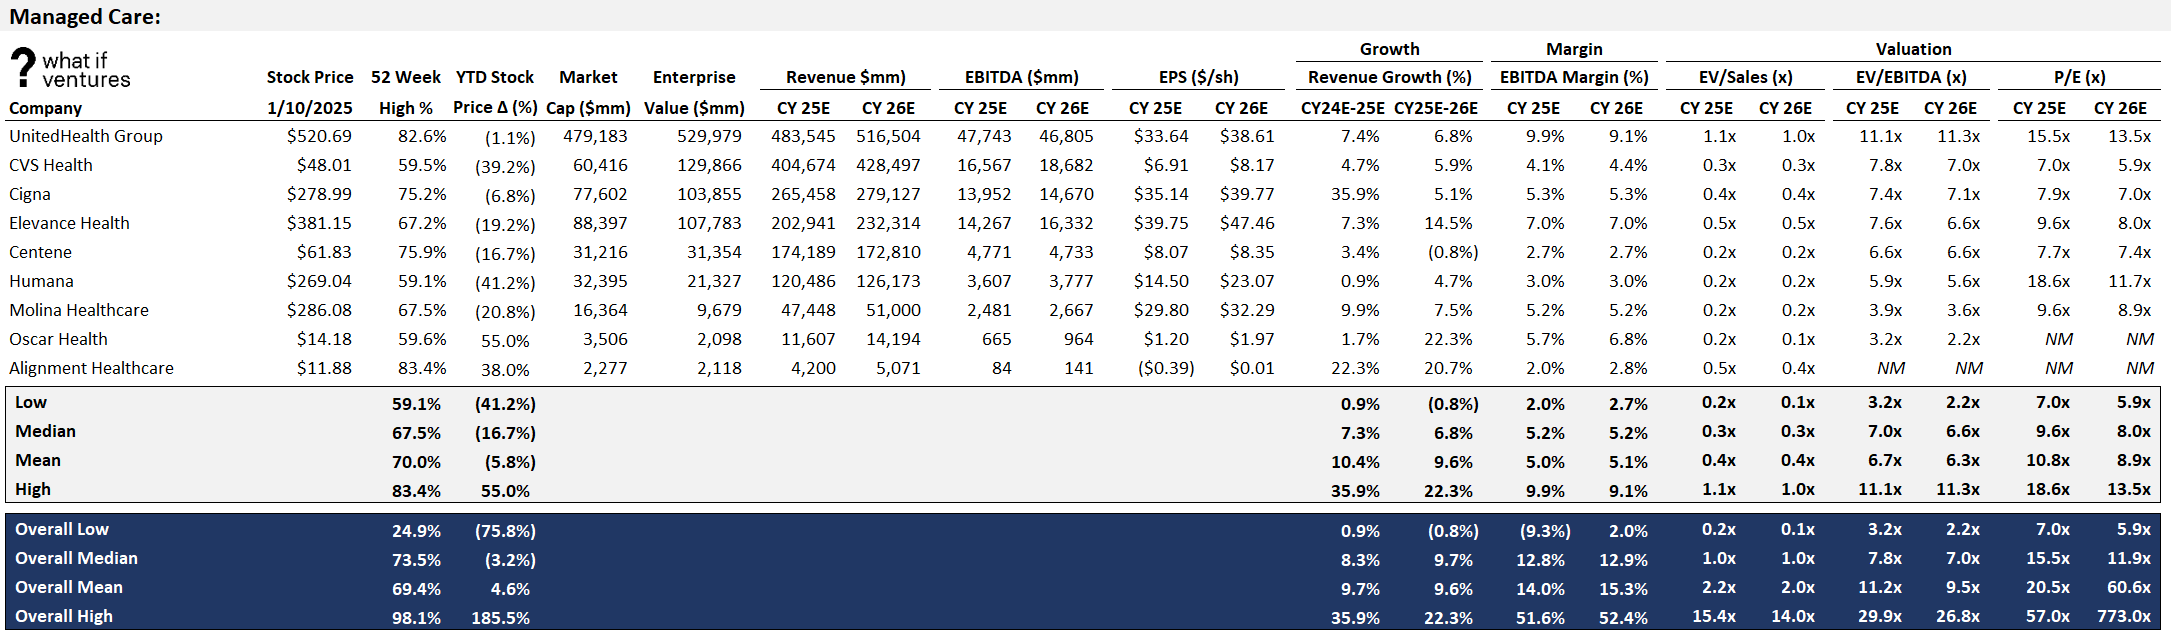Image resolution: width=2171 pixels, height=636 pixels.
Task: Click Molina market cap 16,364
Action: (600, 310)
